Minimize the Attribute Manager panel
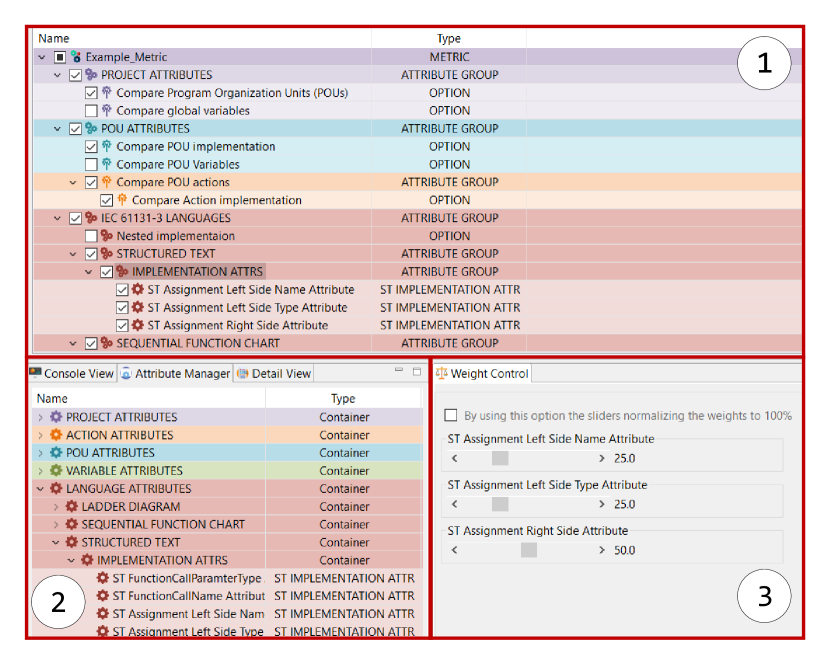This screenshot has height=664, width=830. pos(399,370)
